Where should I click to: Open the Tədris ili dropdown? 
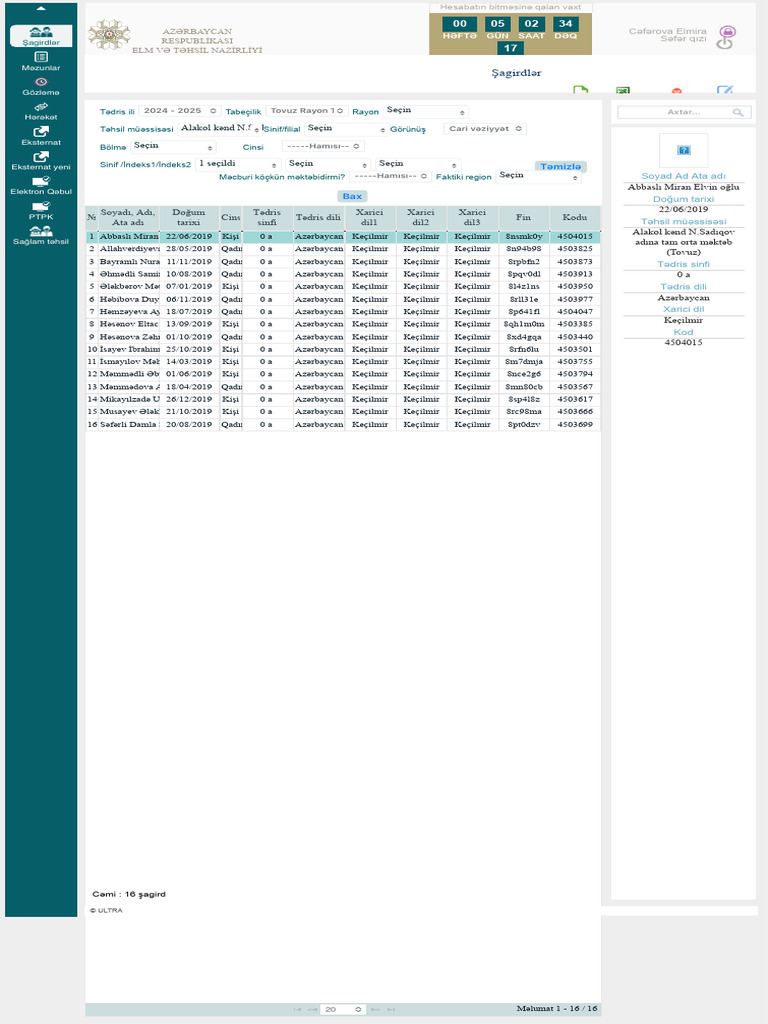pos(180,111)
